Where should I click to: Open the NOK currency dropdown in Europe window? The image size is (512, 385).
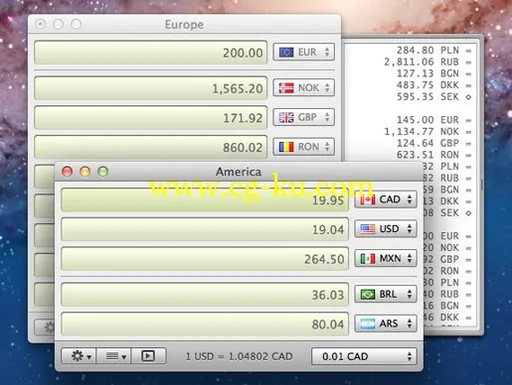point(304,88)
